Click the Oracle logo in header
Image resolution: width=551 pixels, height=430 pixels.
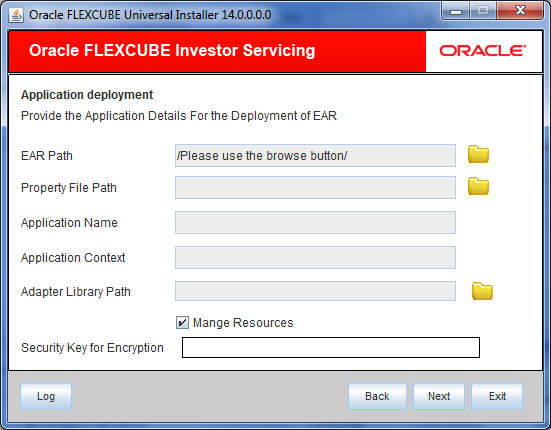(482, 51)
